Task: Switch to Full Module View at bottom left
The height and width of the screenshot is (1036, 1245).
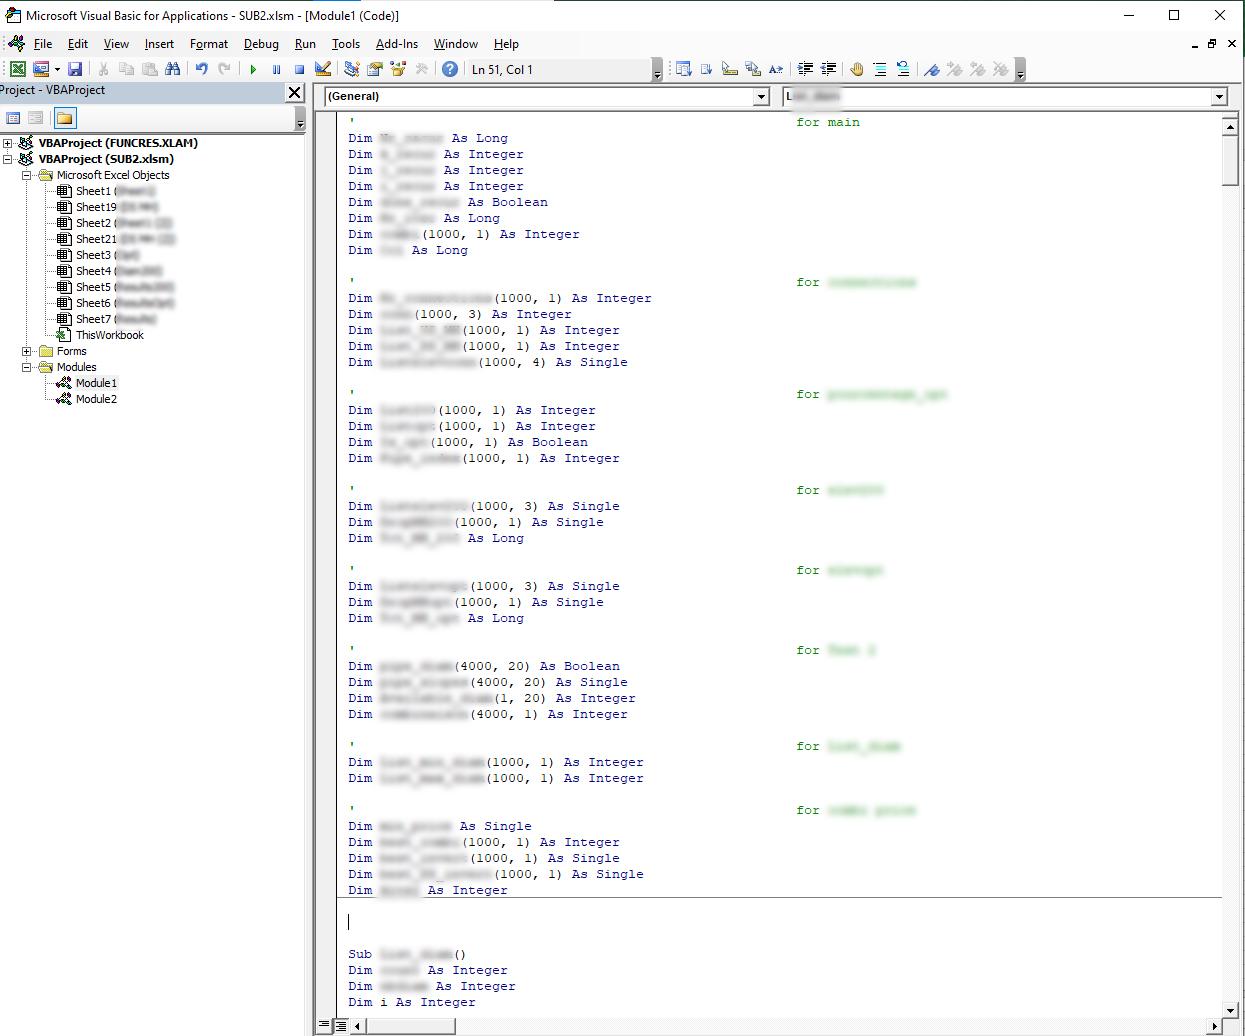Action: click(340, 1025)
